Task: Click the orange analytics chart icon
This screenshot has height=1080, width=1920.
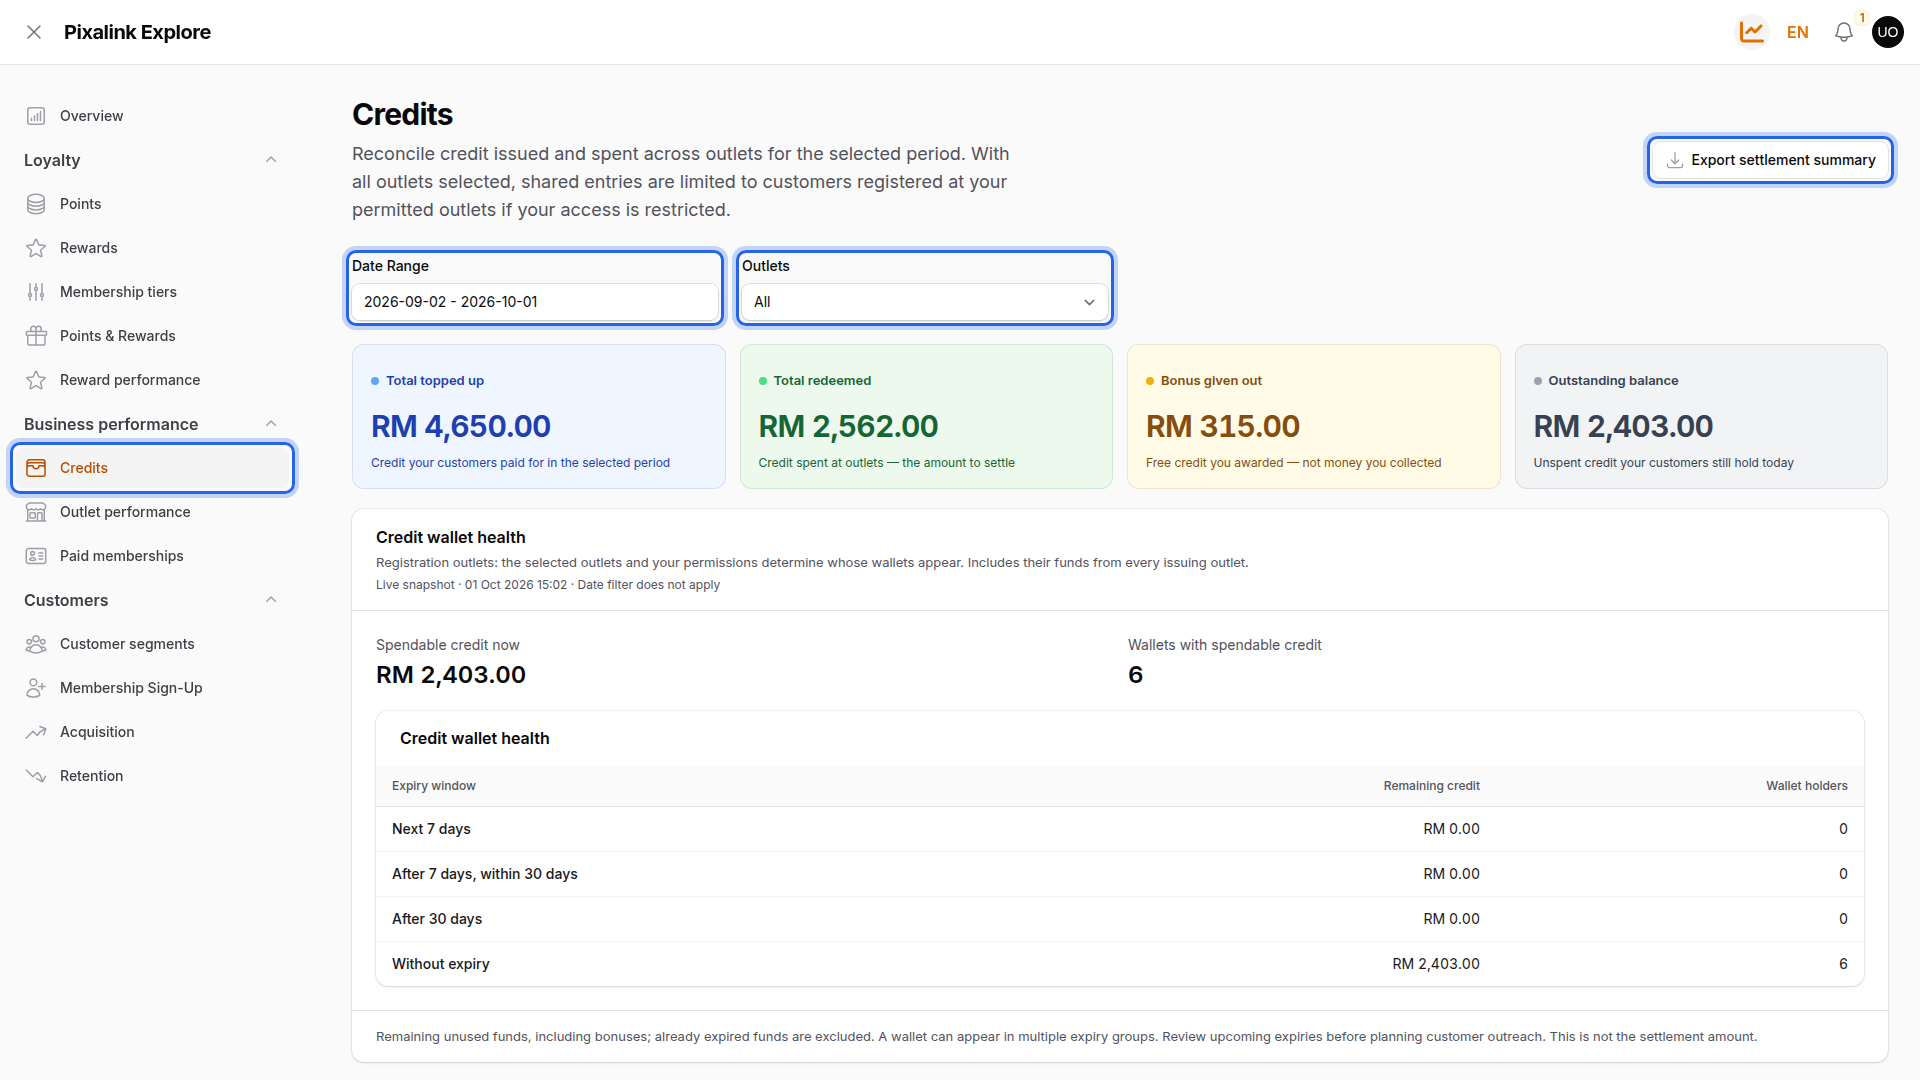Action: (x=1751, y=32)
